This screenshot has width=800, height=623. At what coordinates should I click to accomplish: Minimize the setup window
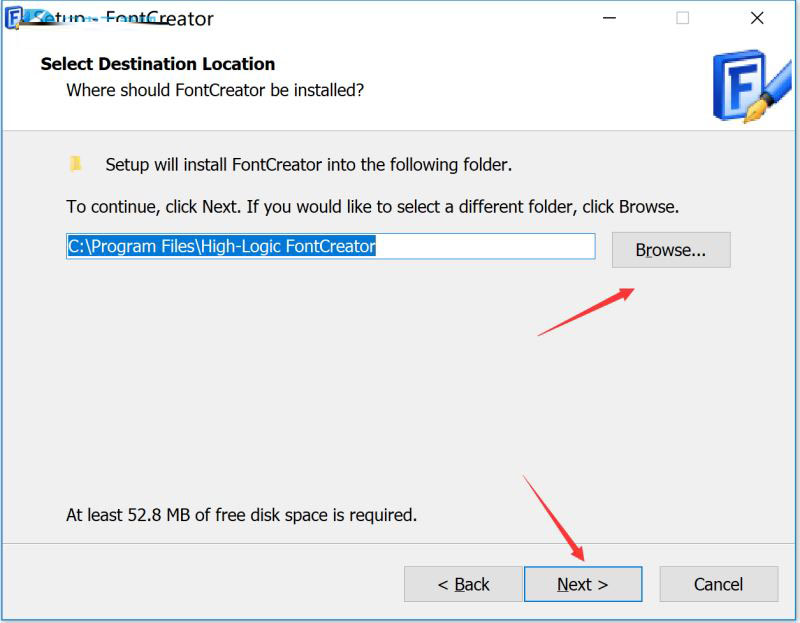pyautogui.click(x=609, y=18)
